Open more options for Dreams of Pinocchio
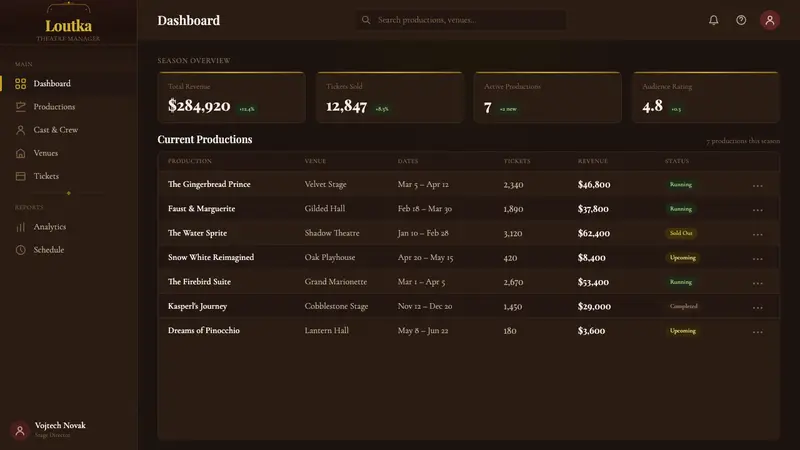This screenshot has height=450, width=800. 757,332
